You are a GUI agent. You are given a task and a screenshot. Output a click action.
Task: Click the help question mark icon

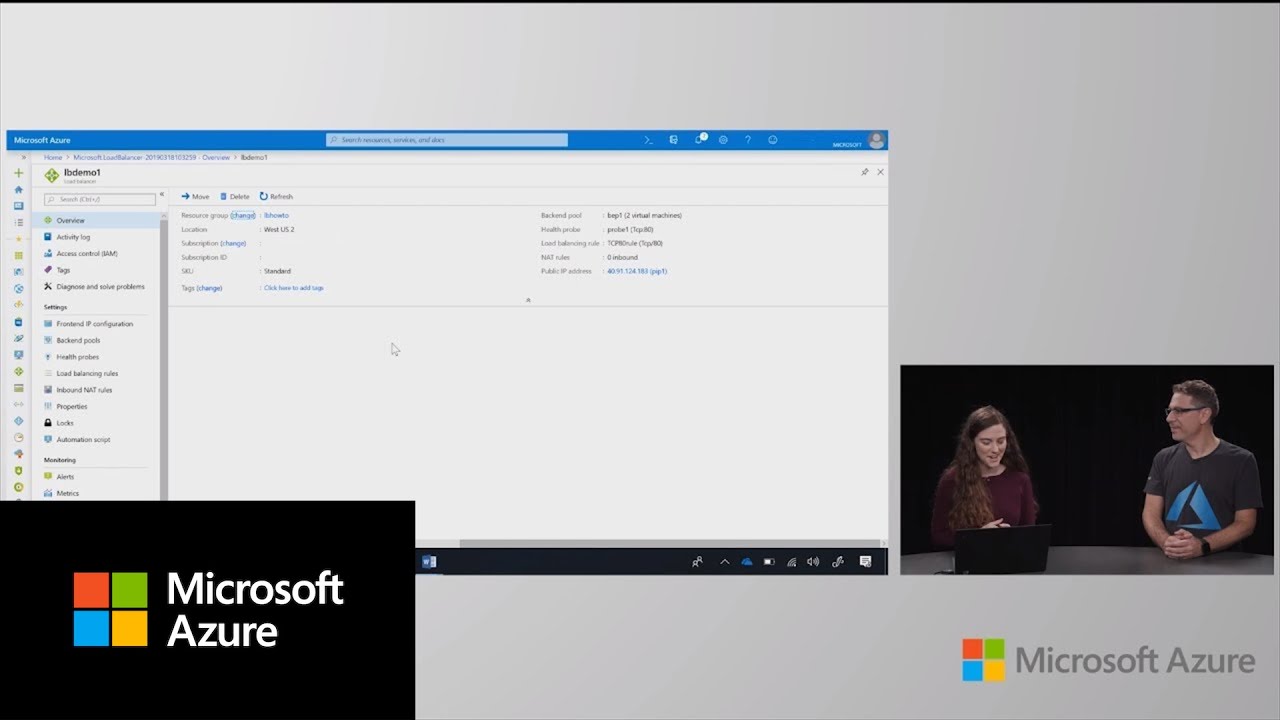coord(747,140)
